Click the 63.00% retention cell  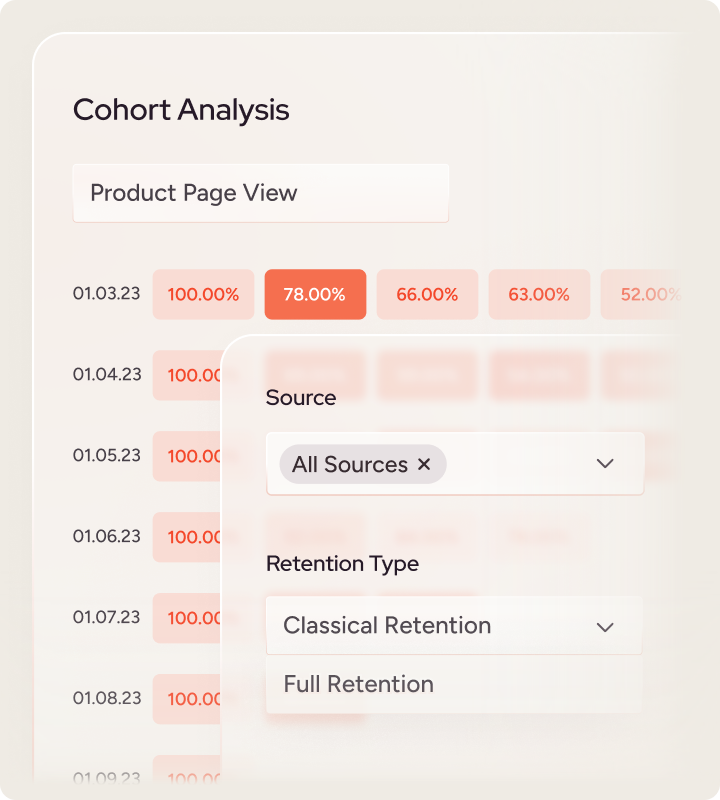tap(539, 294)
